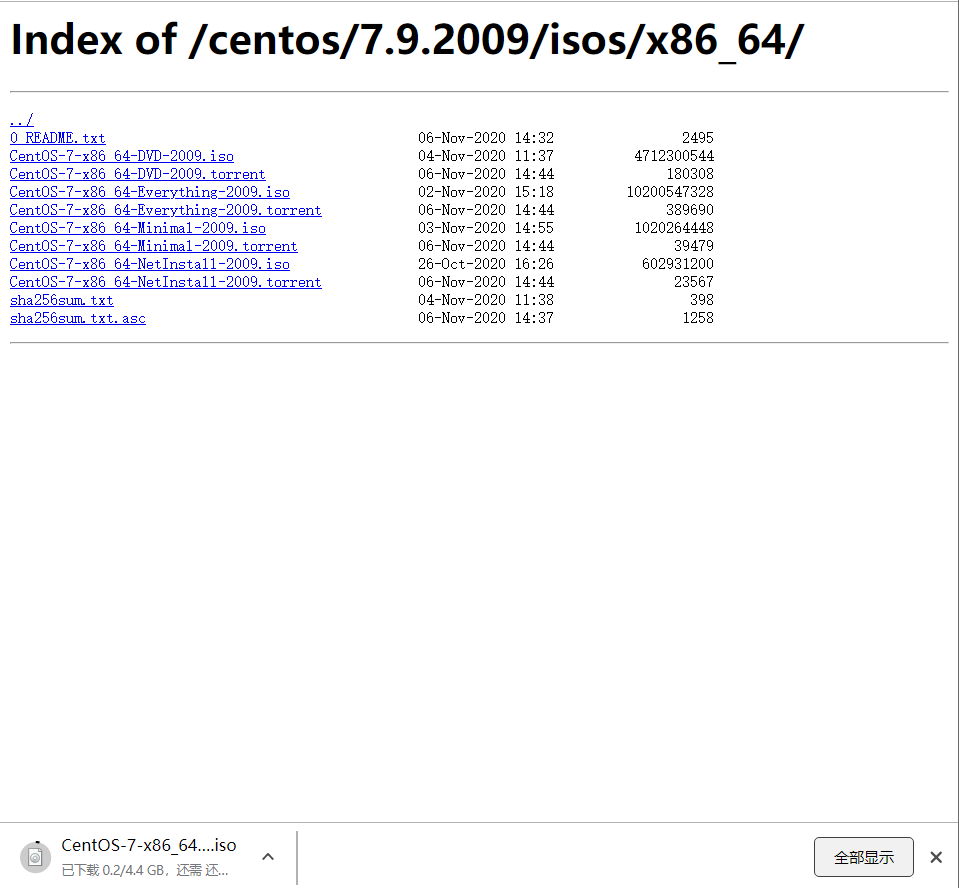Click the size value 180308
This screenshot has width=959, height=888.
tap(690, 174)
